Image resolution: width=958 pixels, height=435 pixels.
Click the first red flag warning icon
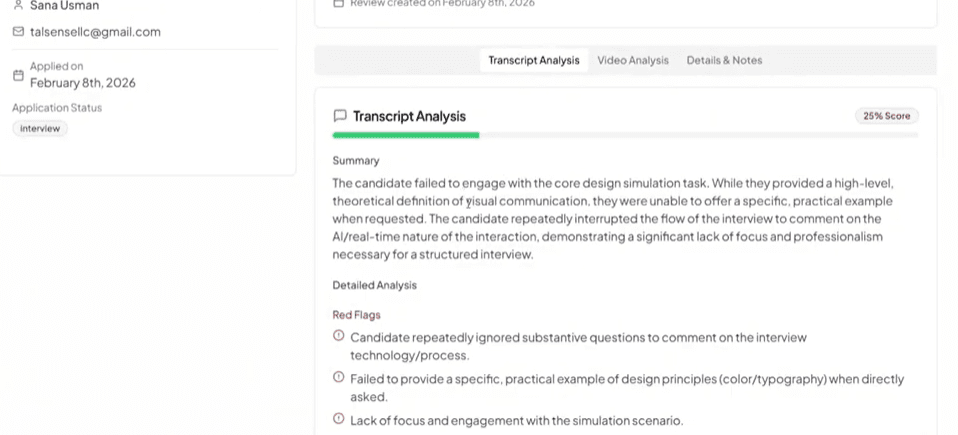pyautogui.click(x=338, y=335)
